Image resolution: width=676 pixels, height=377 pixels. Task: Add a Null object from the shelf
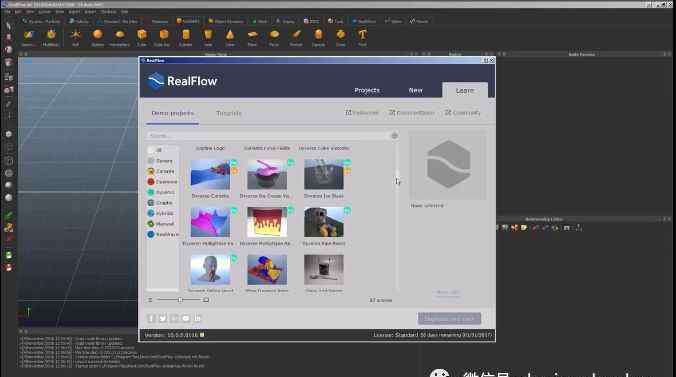[x=75, y=36]
